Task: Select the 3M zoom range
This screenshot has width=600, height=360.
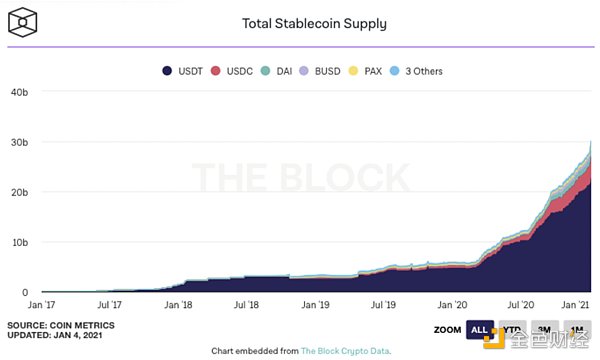Action: point(545,330)
